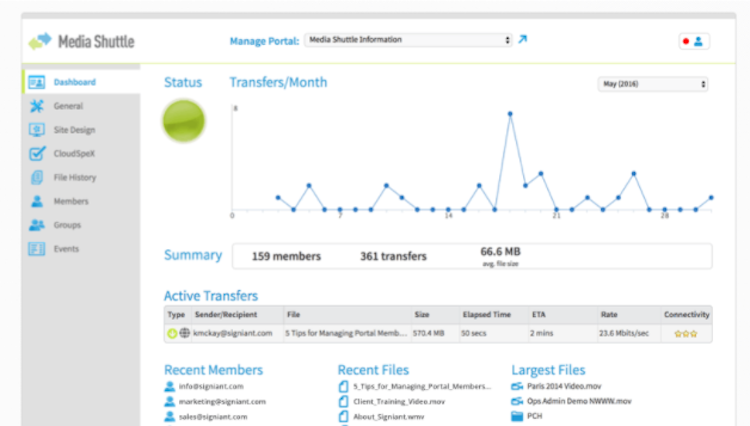Viewport: 750px width, 426px height.
Task: Open the Dashboard sidebar icon
Action: pos(36,82)
